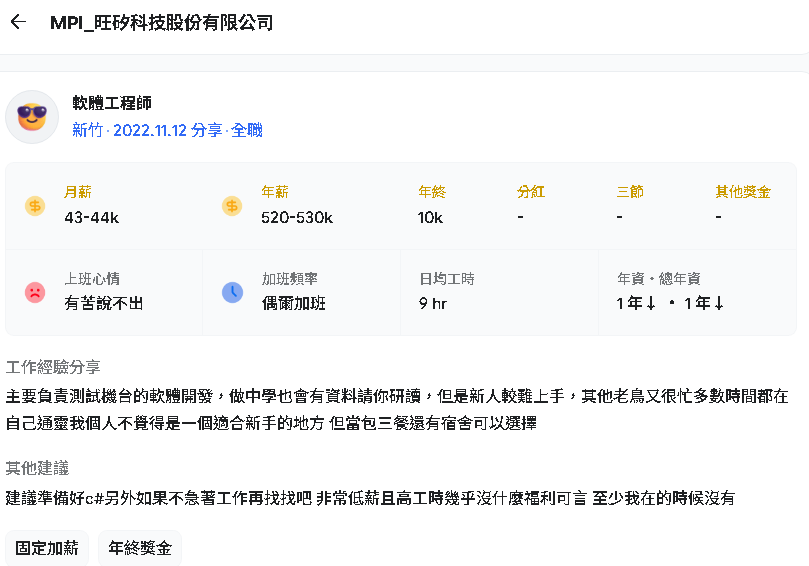Screen dimensions: 809x566
Task: Click the paragraph starting 主要負責測試機台
Action: (397, 410)
